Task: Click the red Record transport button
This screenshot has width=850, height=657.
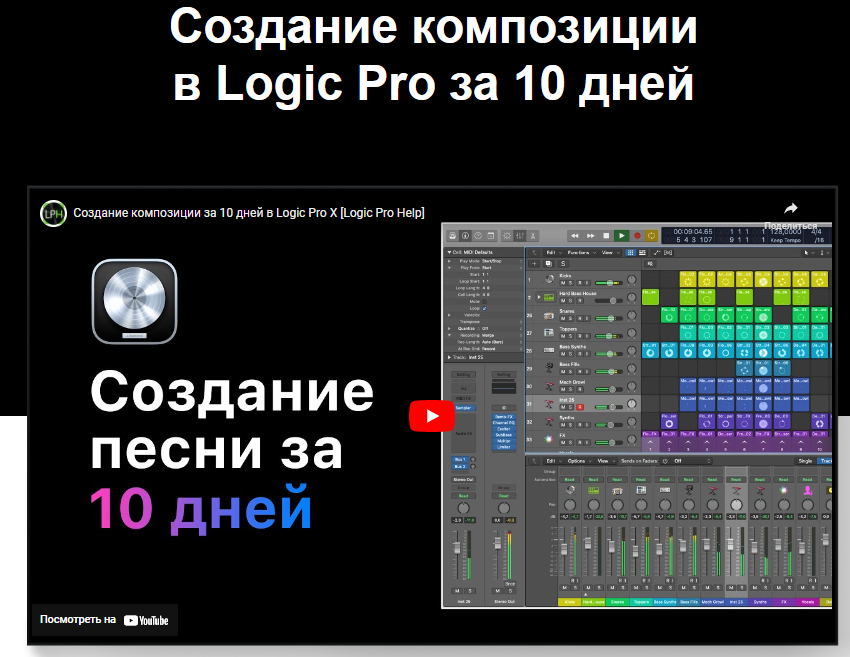Action: point(636,235)
